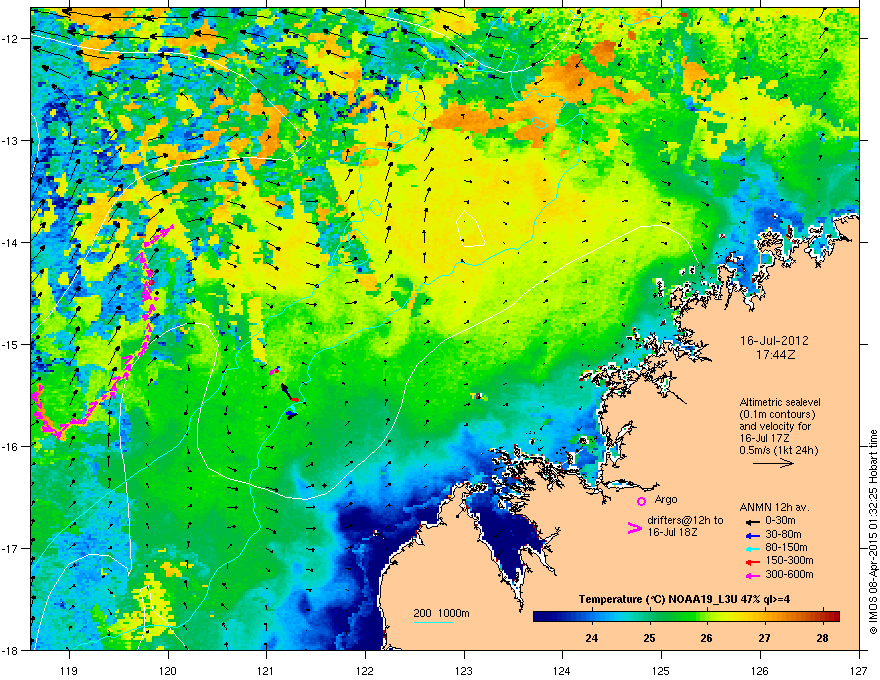Click the longitude axis label 123

464,670
